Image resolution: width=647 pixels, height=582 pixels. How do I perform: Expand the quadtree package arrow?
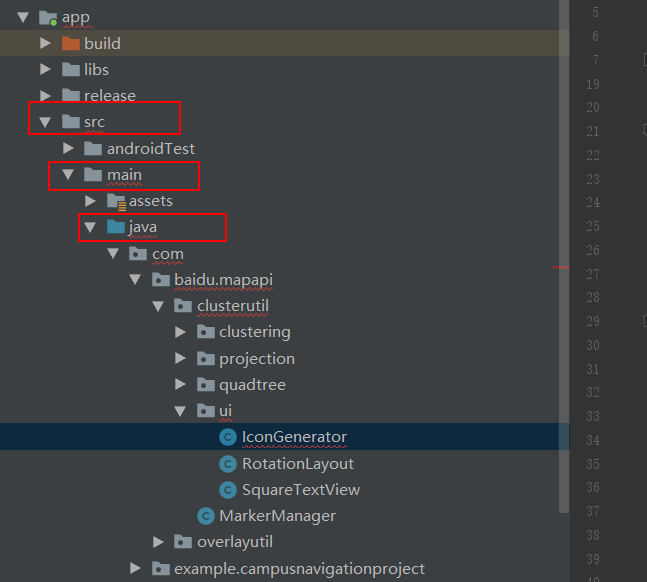pyautogui.click(x=180, y=384)
